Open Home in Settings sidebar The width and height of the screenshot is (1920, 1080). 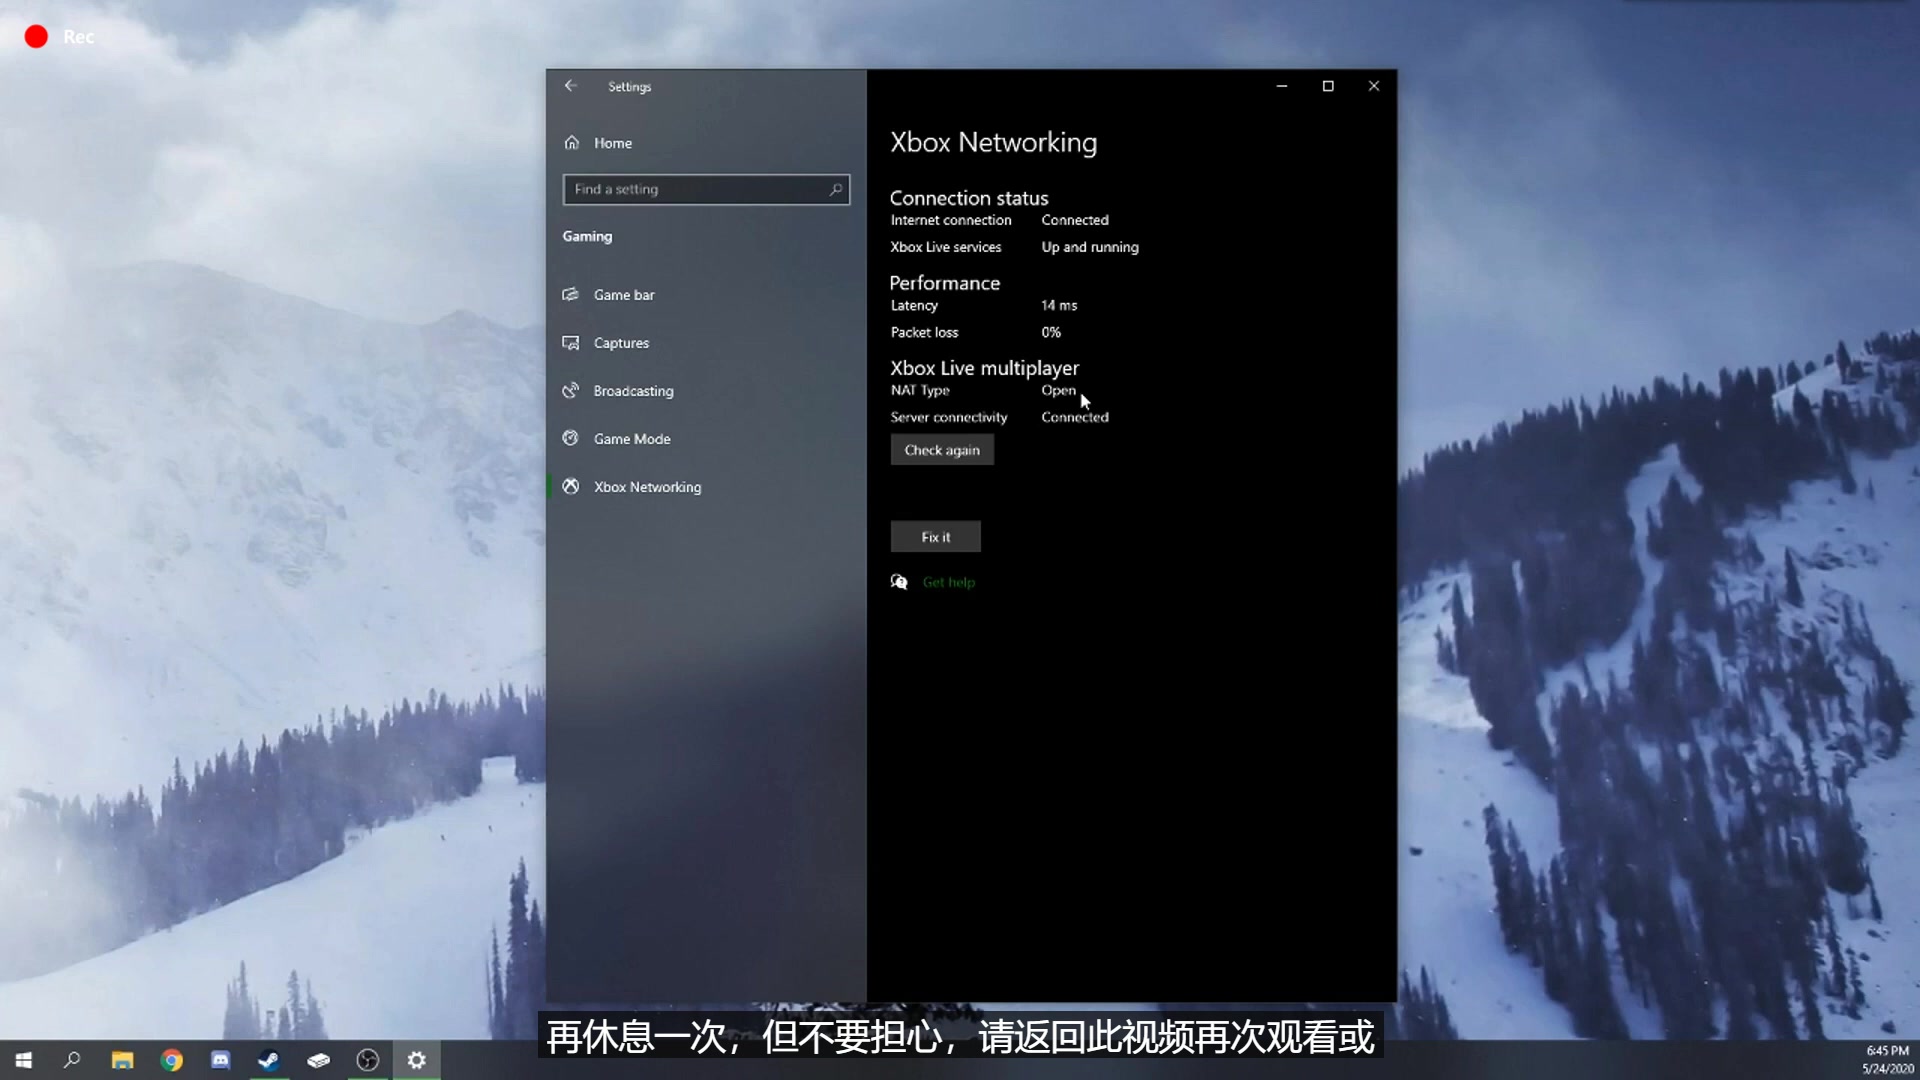706,143
